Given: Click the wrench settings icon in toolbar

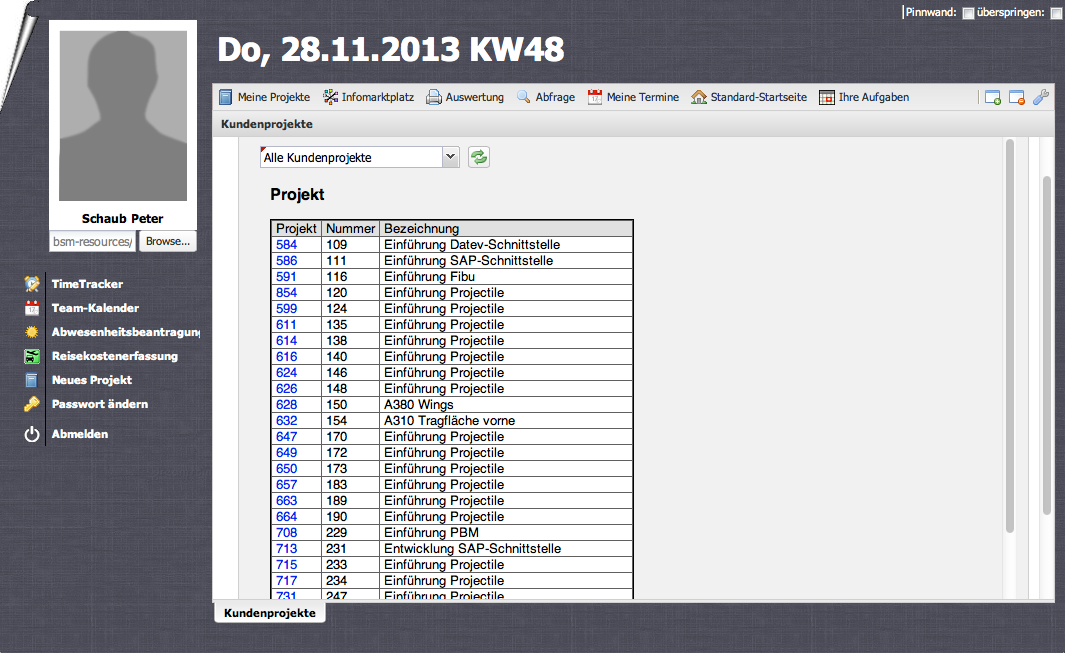Looking at the screenshot, I should 1040,97.
